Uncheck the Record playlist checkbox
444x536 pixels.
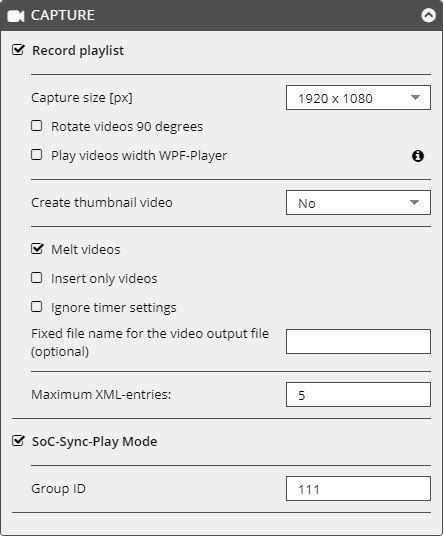point(18,50)
